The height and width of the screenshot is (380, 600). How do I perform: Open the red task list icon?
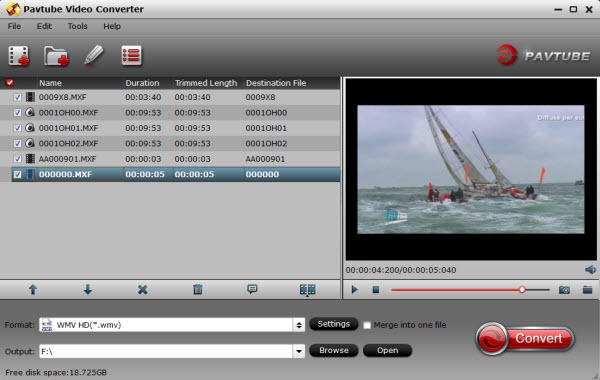point(131,56)
